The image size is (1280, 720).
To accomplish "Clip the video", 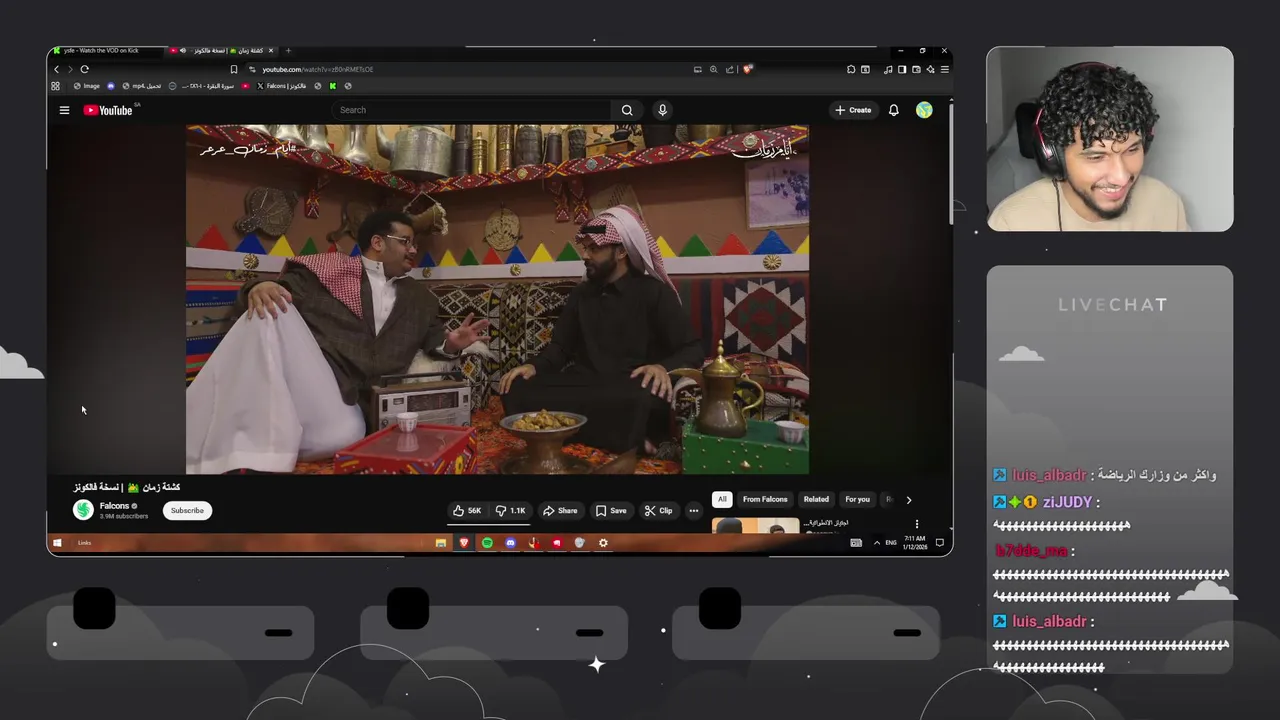I will (658, 510).
